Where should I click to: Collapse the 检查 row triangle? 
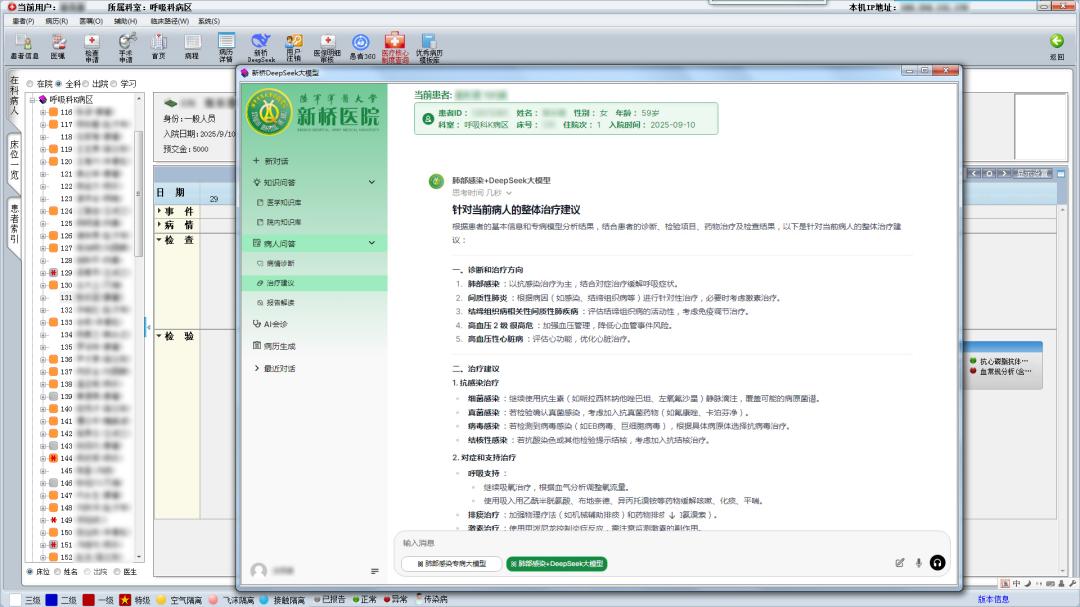coord(159,240)
